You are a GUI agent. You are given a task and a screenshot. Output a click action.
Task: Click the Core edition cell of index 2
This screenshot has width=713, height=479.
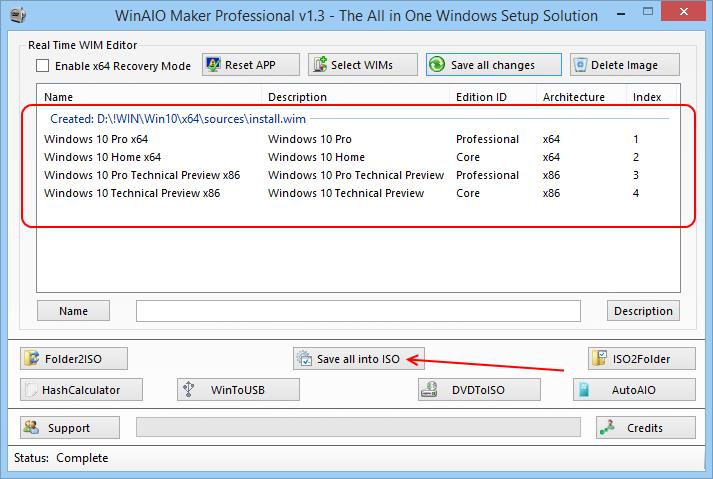pyautogui.click(x=468, y=157)
